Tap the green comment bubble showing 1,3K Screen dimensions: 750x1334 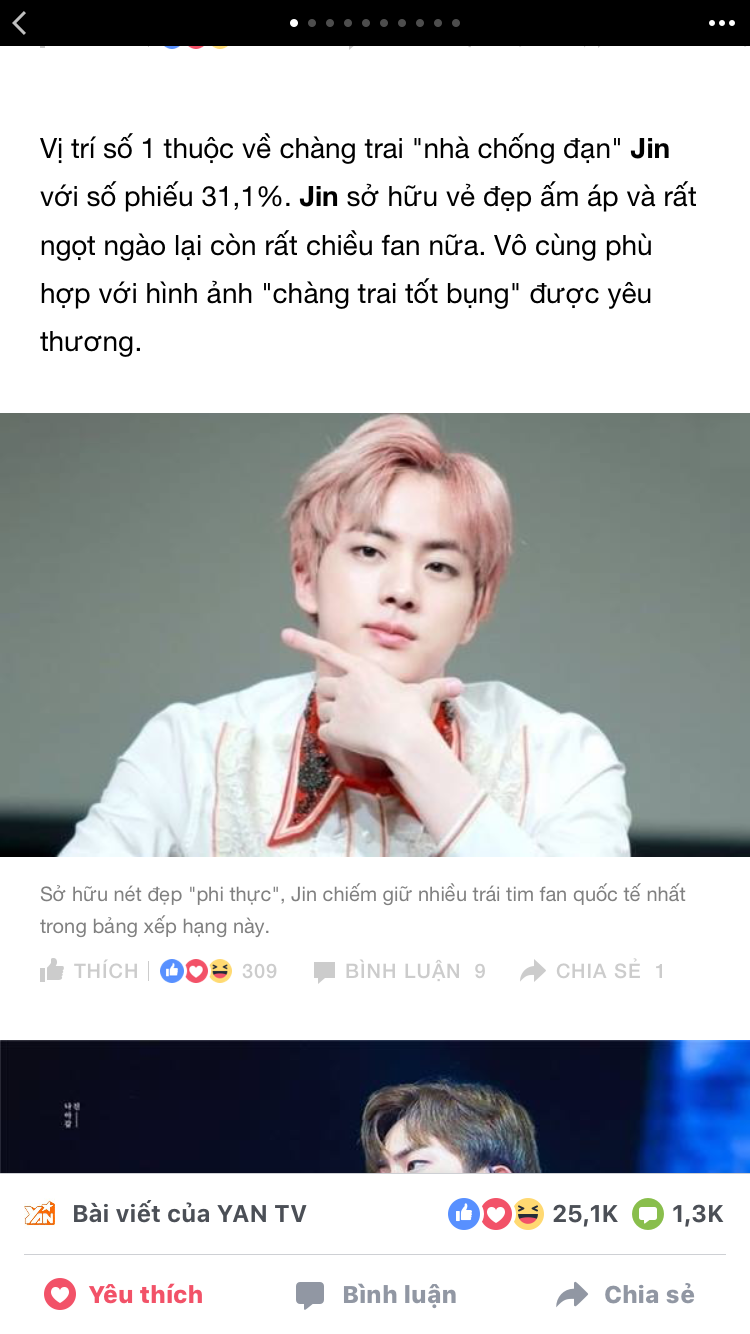(x=648, y=1214)
